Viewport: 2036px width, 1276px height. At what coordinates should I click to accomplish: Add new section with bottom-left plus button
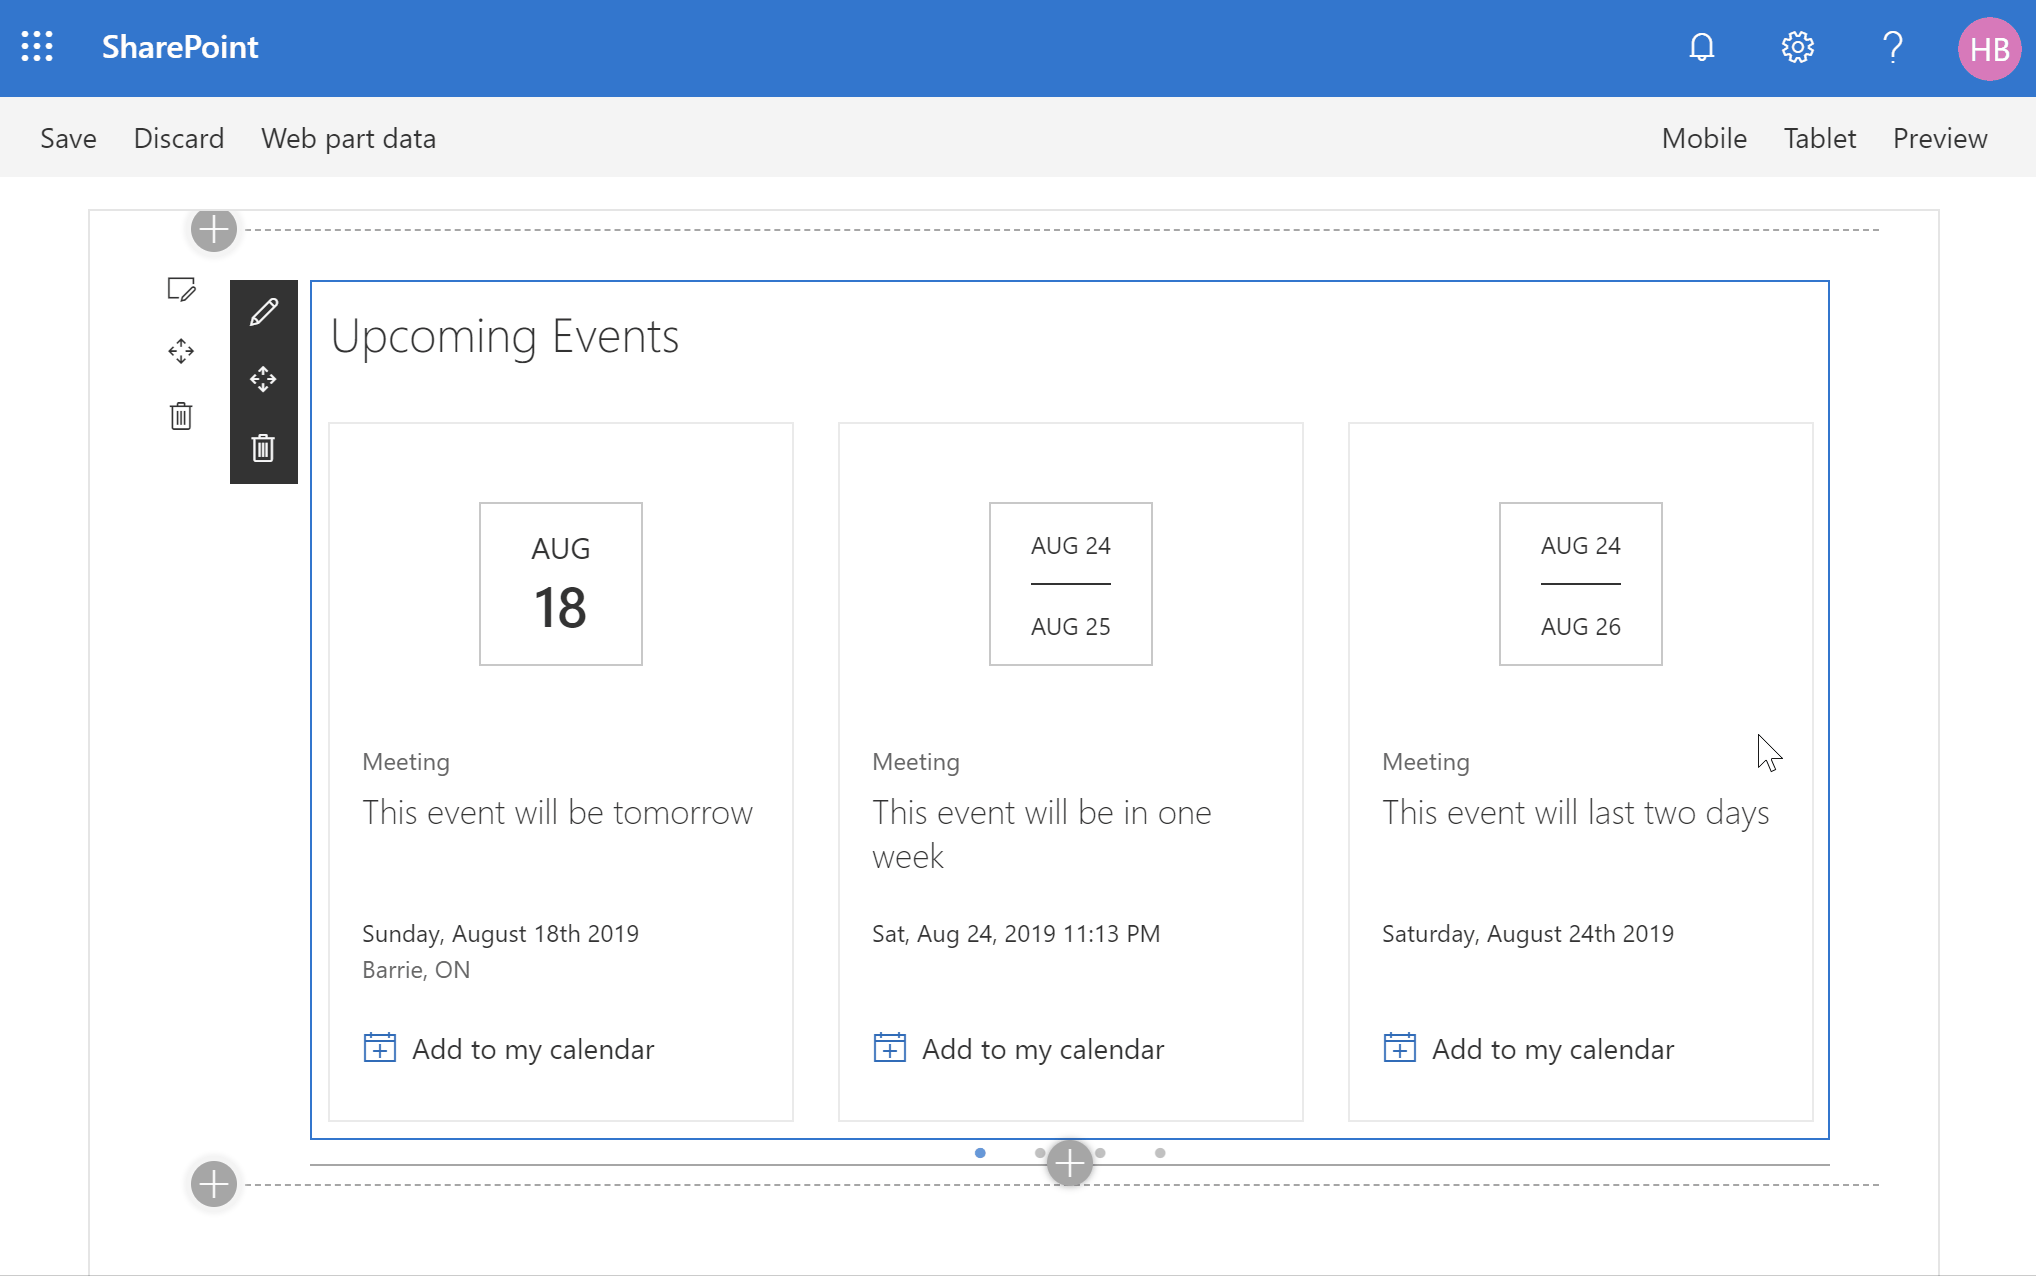pyautogui.click(x=214, y=1184)
